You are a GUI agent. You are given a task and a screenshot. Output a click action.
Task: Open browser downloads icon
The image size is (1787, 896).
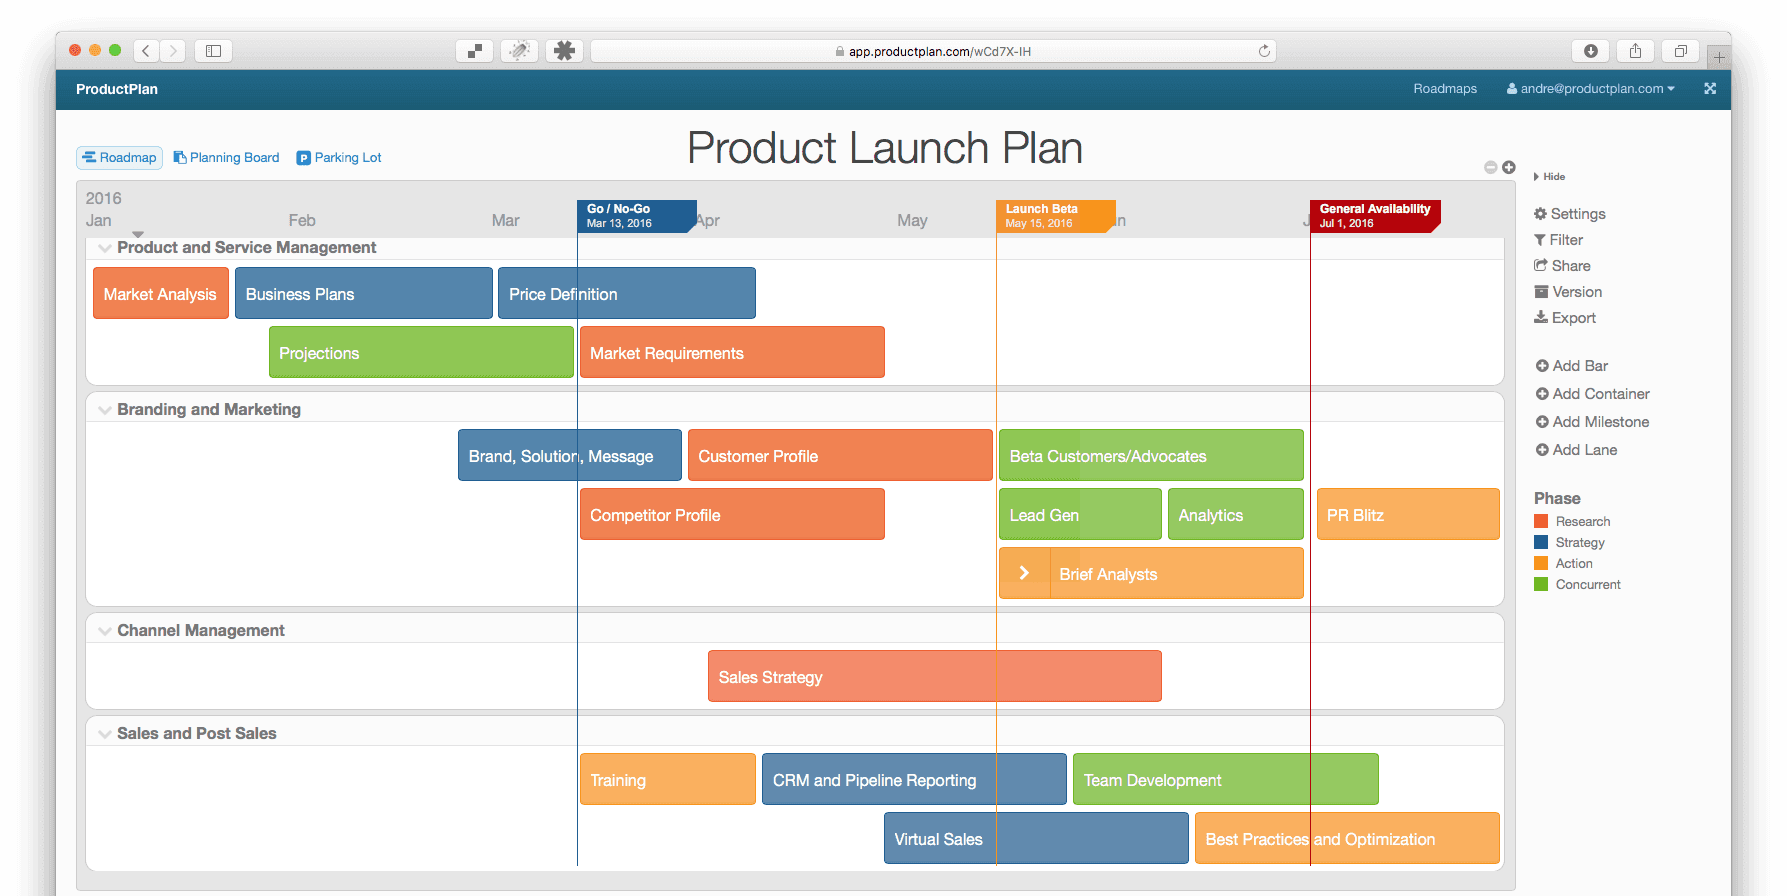click(x=1590, y=51)
